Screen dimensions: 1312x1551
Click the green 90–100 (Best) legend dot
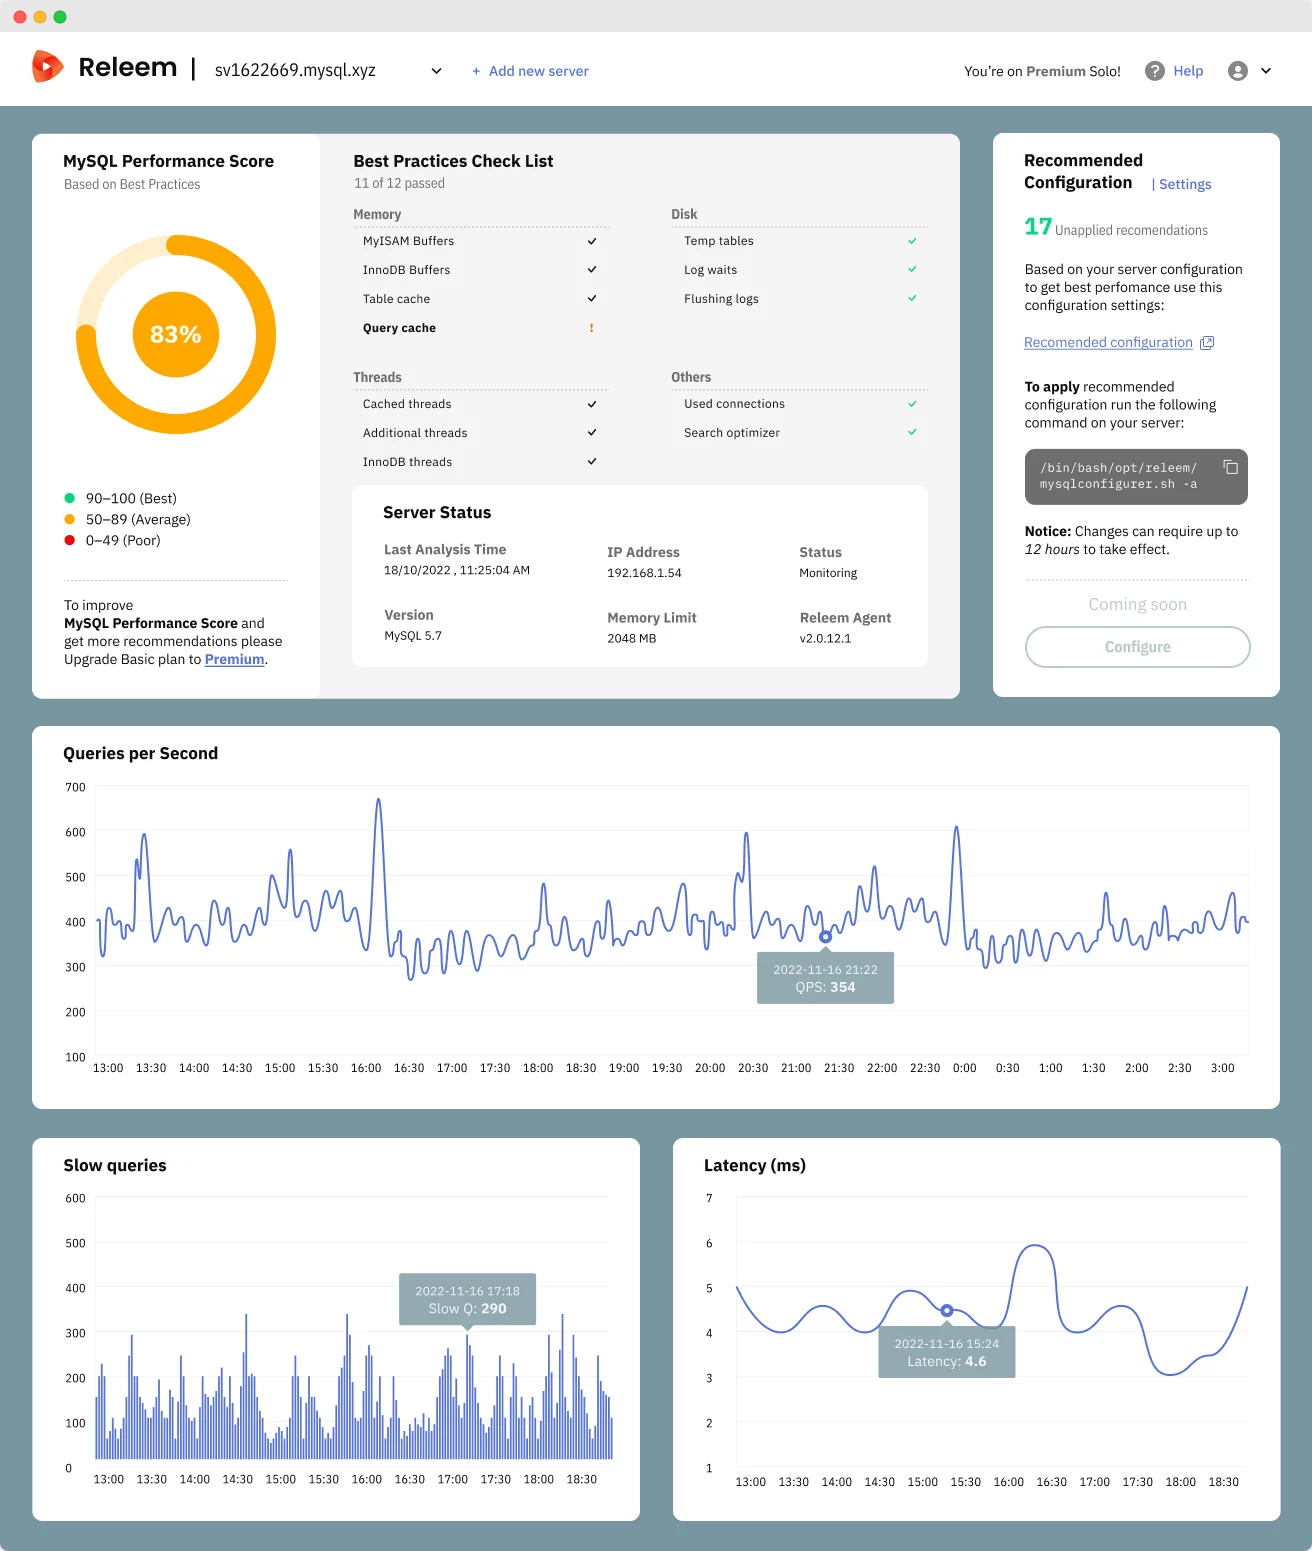coord(70,498)
